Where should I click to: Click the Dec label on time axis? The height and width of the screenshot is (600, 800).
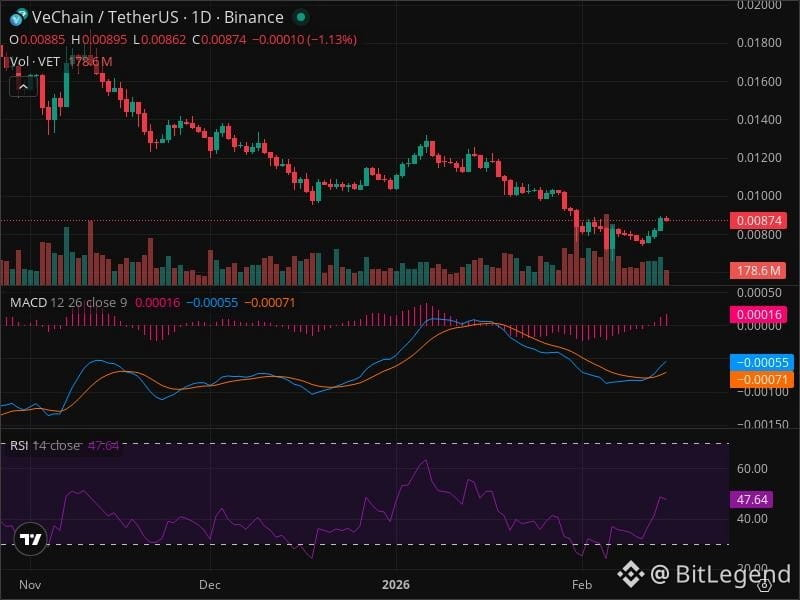(210, 585)
